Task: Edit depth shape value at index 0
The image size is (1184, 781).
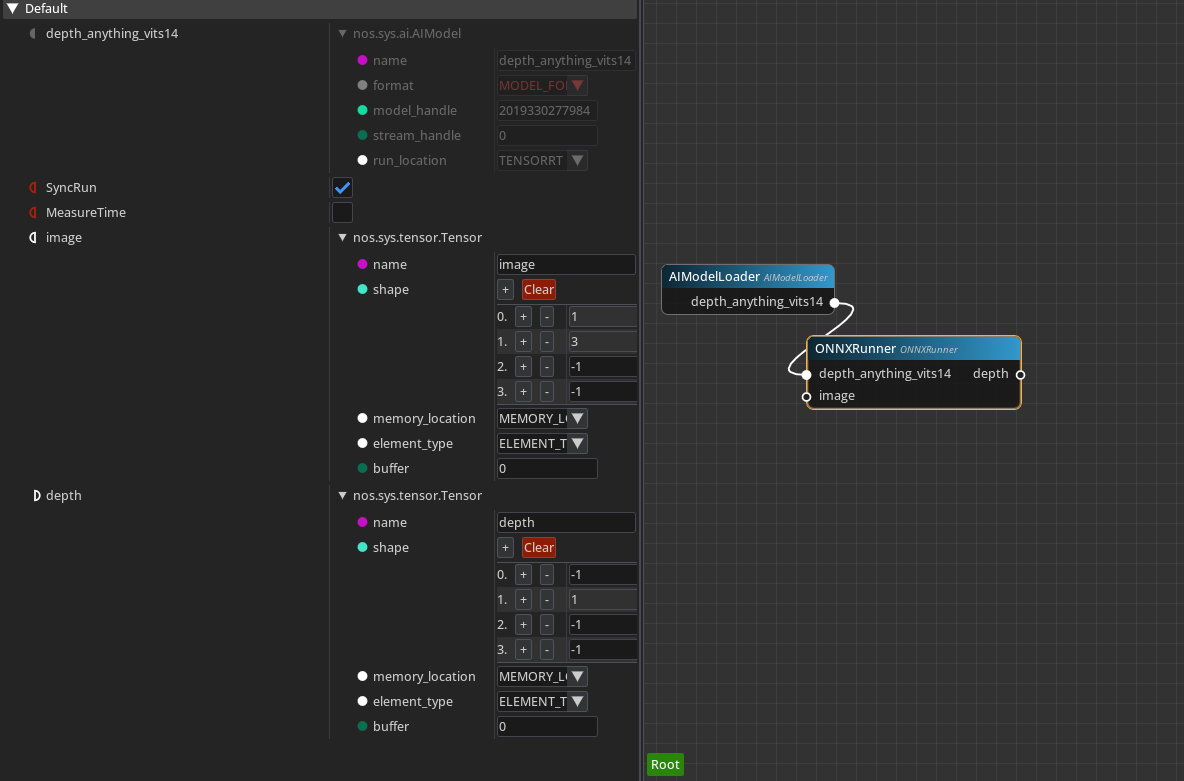Action: 603,575
